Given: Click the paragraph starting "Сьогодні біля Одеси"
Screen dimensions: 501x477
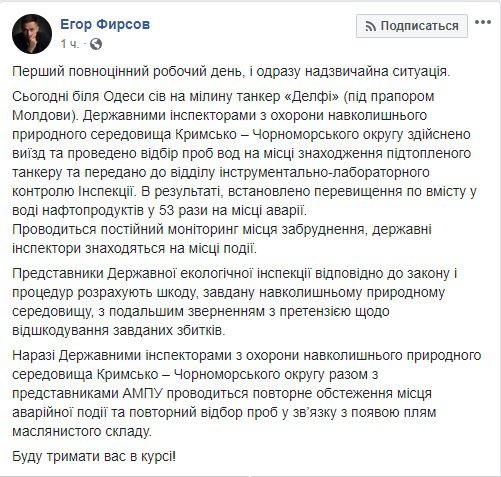Looking at the screenshot, I should tap(244, 154).
